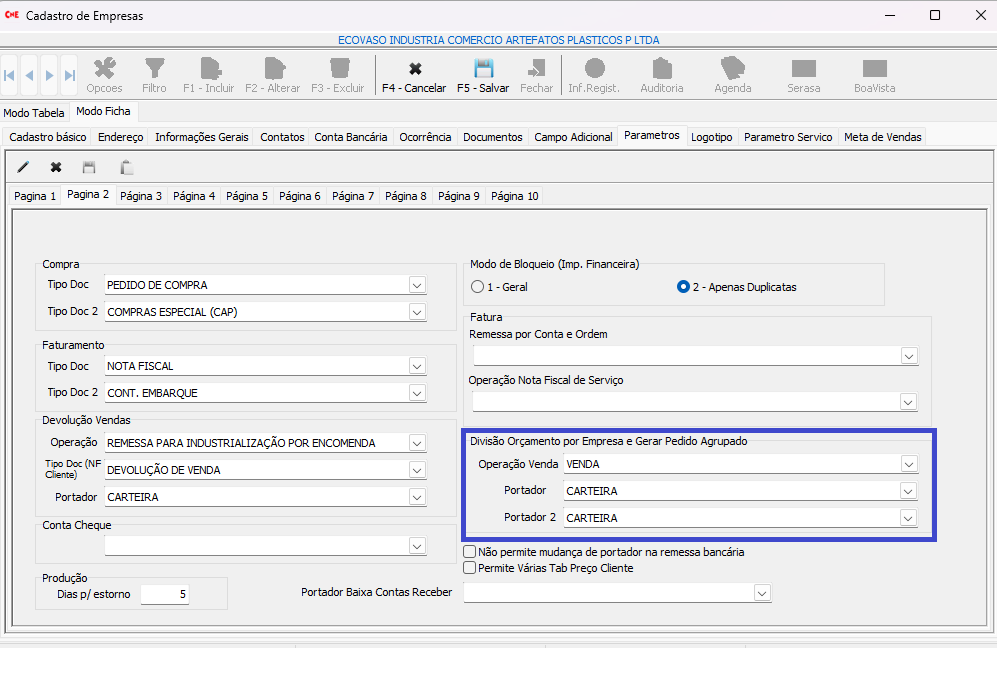Open the Agenda toolbar icon

point(733,70)
